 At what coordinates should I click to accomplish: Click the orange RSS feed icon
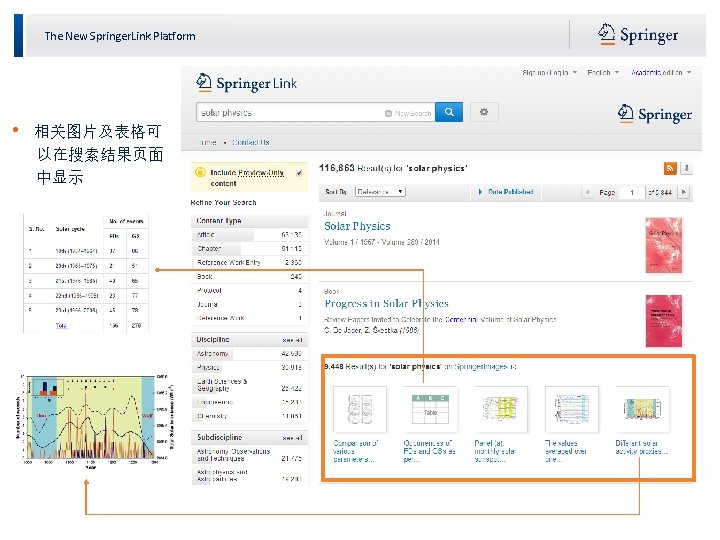coord(670,169)
